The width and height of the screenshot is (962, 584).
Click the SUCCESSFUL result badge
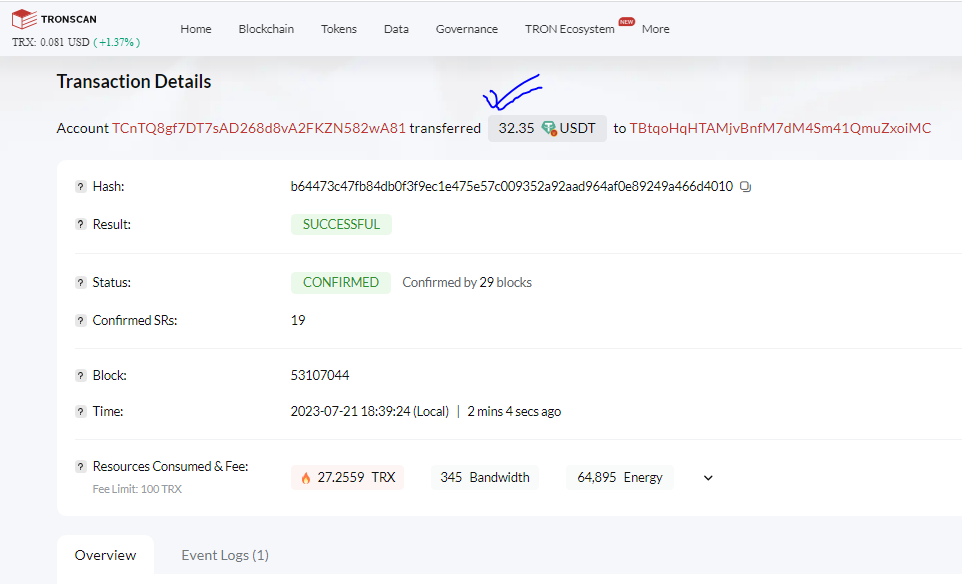[x=341, y=225]
